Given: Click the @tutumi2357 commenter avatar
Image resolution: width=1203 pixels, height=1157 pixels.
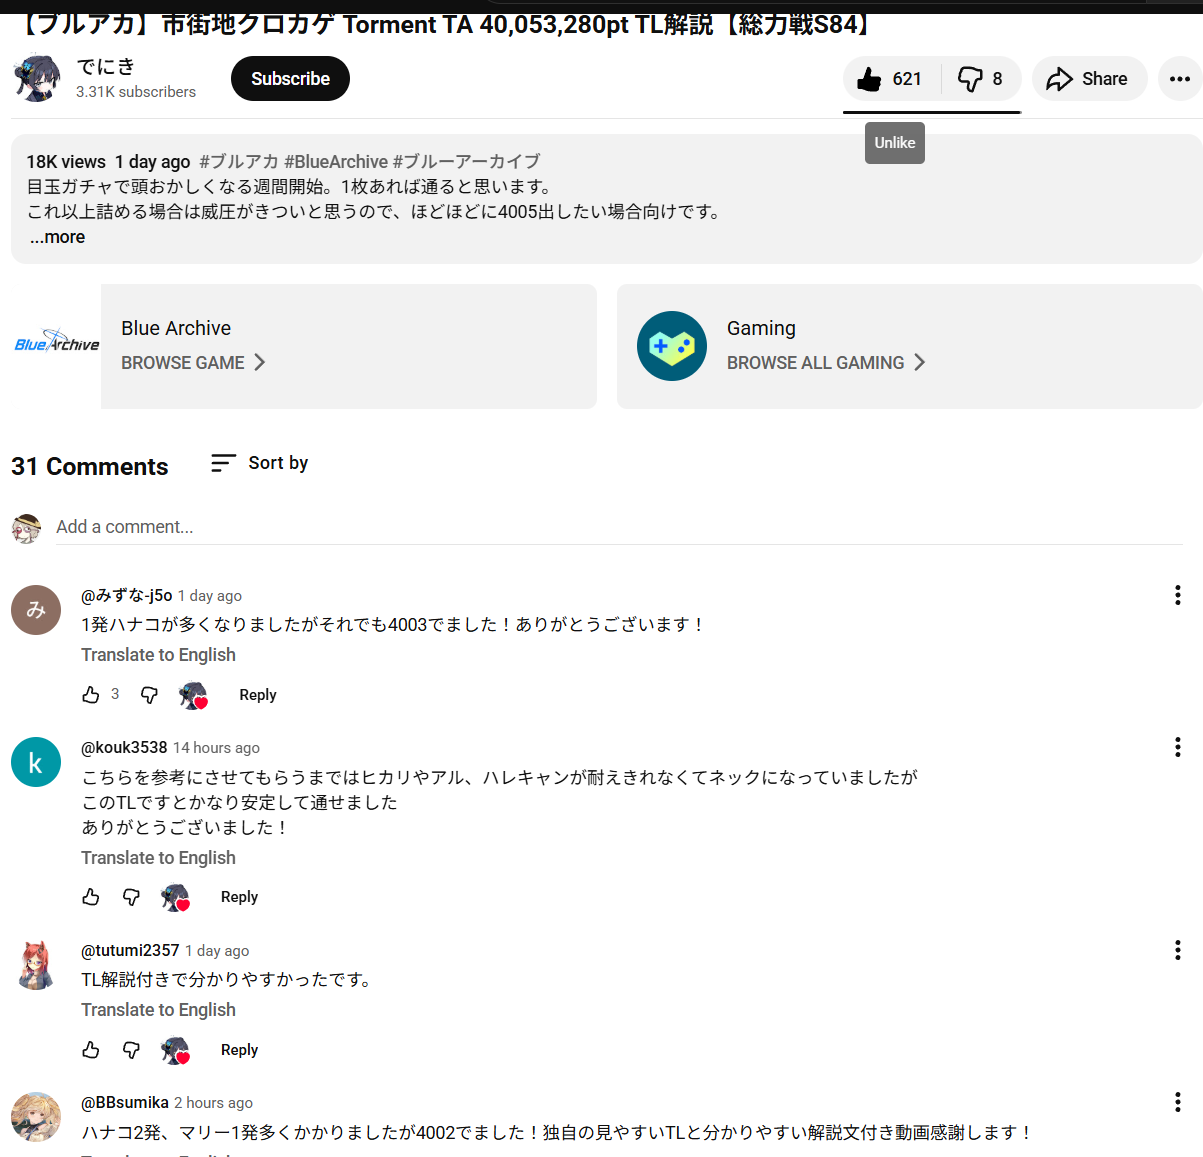Looking at the screenshot, I should coord(36,965).
